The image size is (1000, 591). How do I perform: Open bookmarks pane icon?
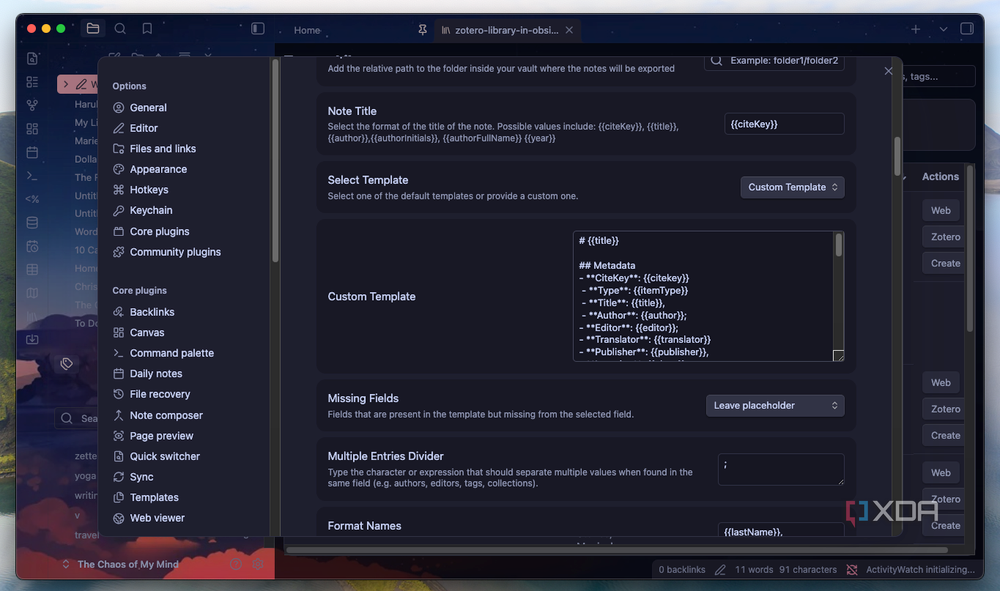147,29
